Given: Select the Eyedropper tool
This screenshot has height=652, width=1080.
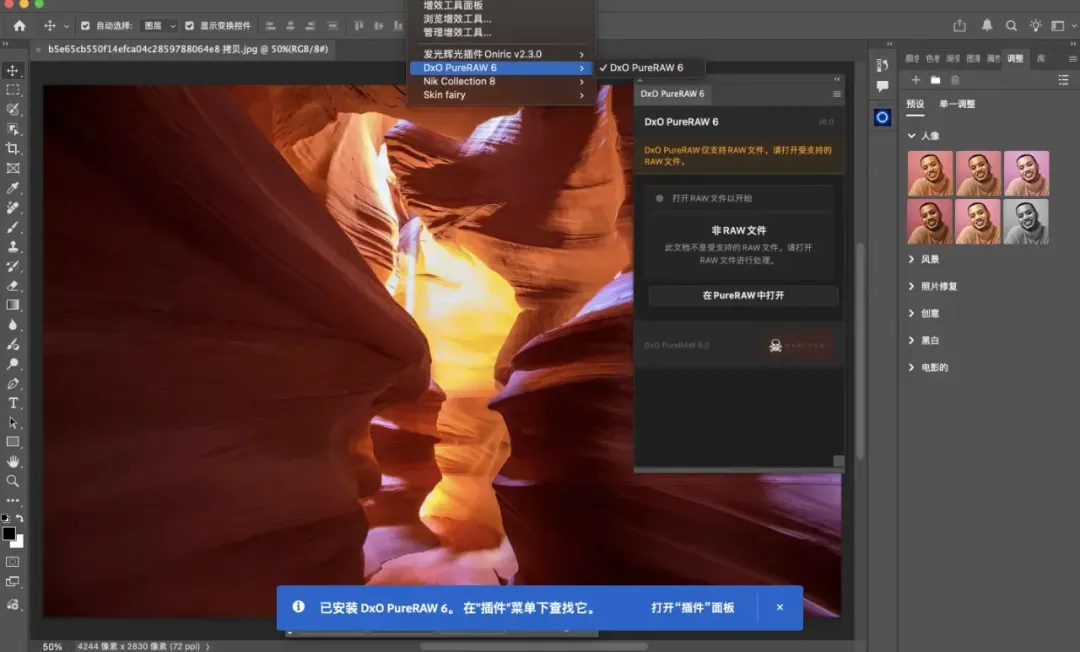Looking at the screenshot, I should [12, 188].
